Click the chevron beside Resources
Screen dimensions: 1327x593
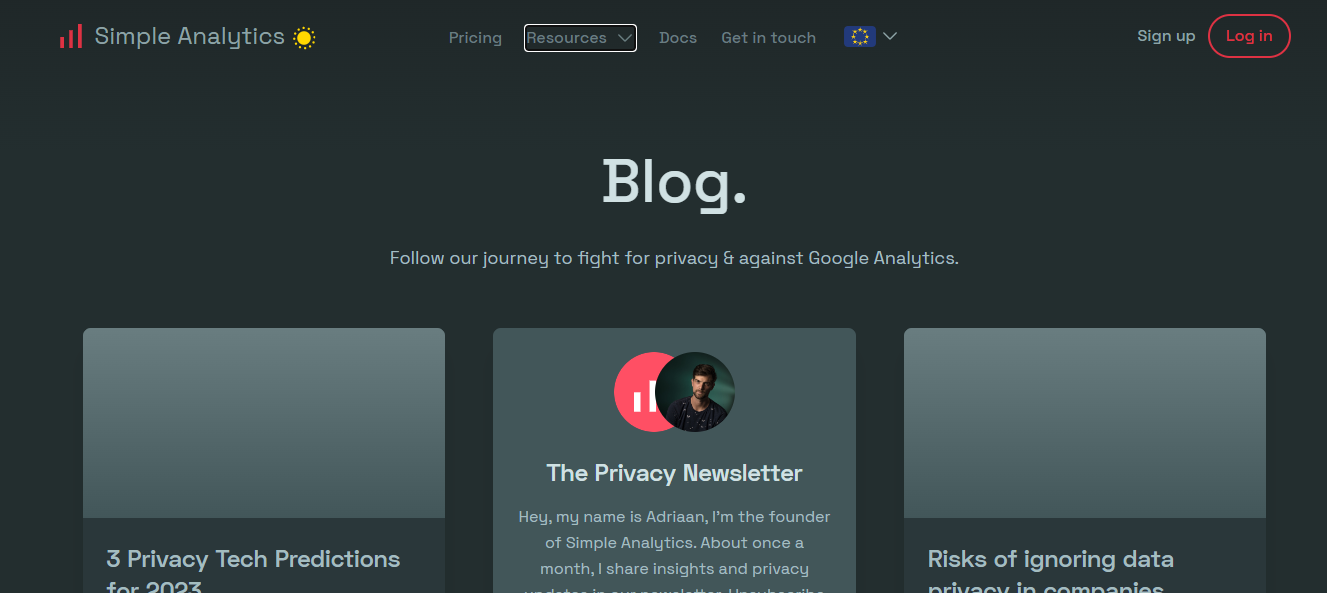coord(625,38)
